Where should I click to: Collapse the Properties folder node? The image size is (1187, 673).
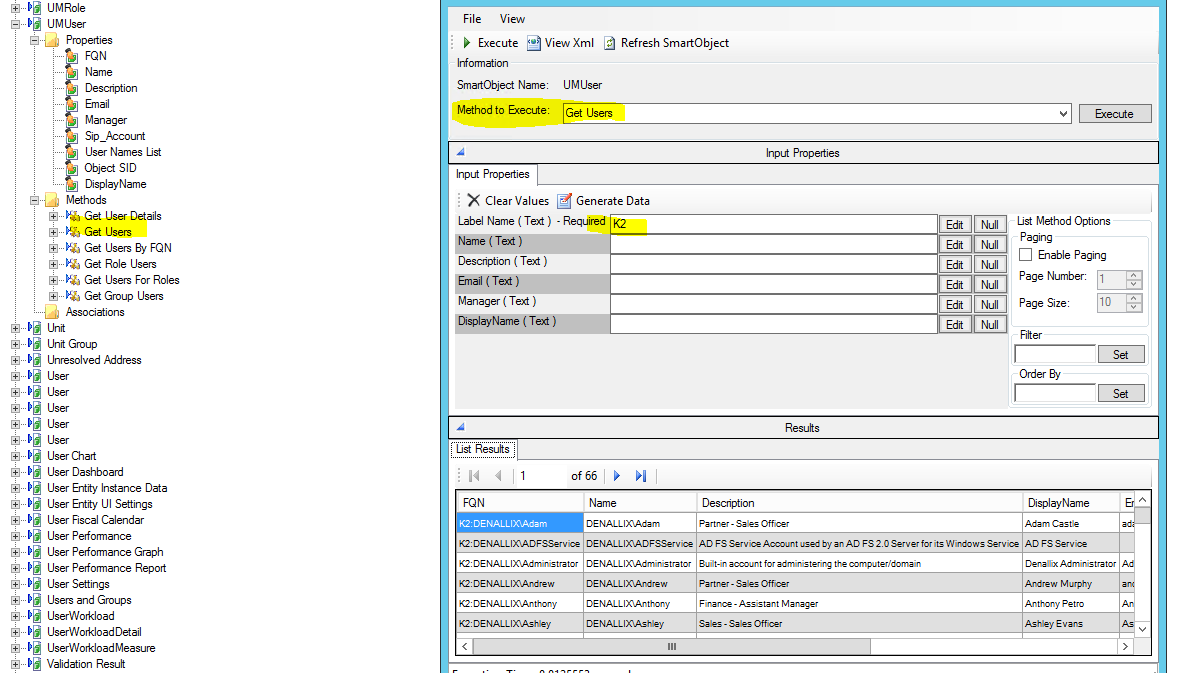34,40
